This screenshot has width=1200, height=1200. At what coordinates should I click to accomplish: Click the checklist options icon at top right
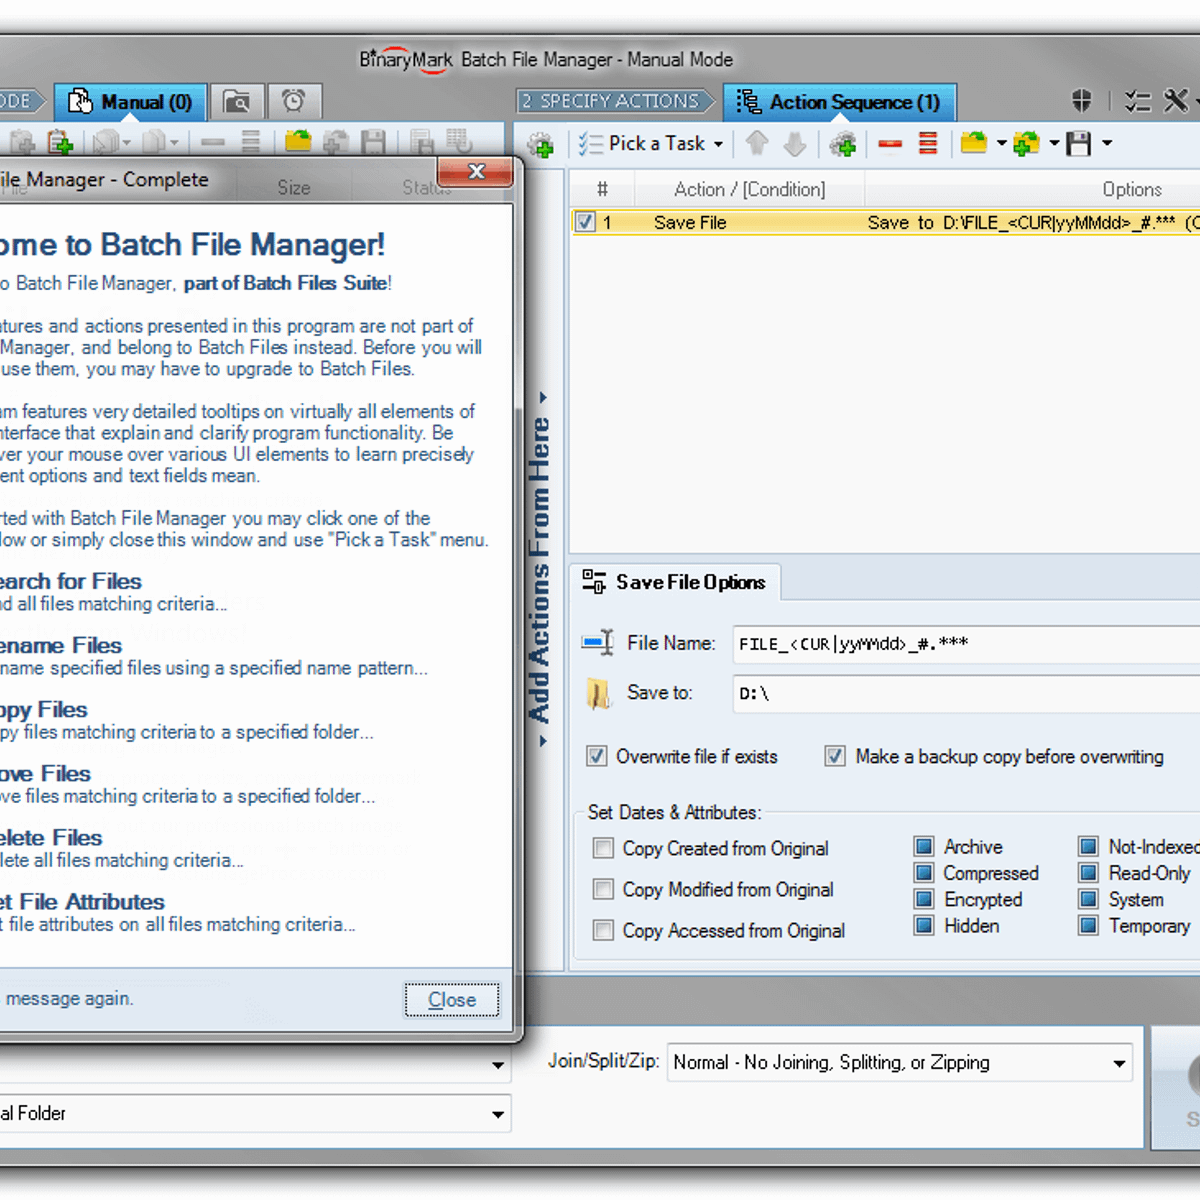pos(1137,101)
